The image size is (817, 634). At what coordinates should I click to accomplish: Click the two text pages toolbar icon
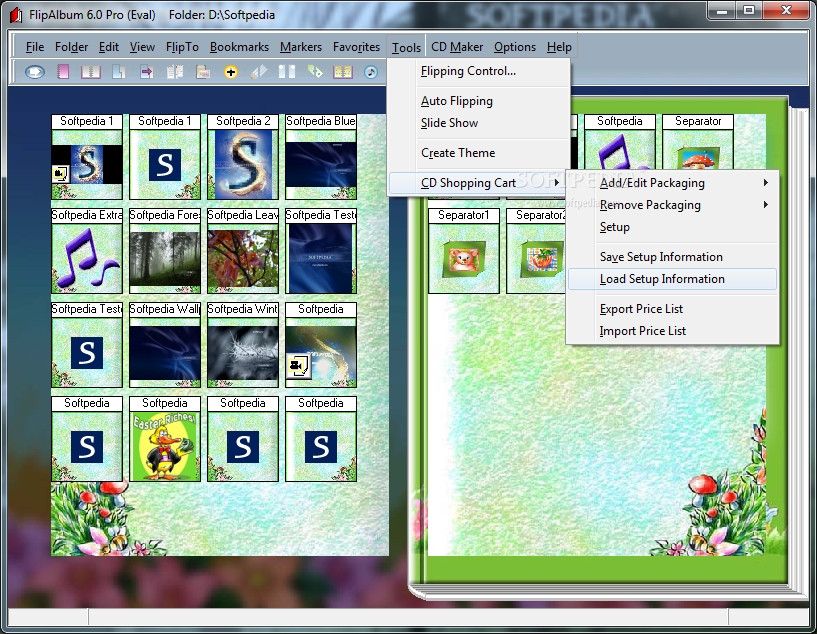pyautogui.click(x=175, y=71)
